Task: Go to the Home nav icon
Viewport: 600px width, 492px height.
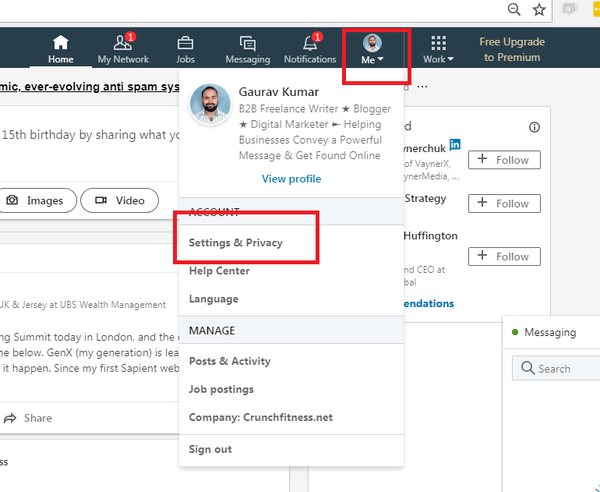Action: [60, 42]
